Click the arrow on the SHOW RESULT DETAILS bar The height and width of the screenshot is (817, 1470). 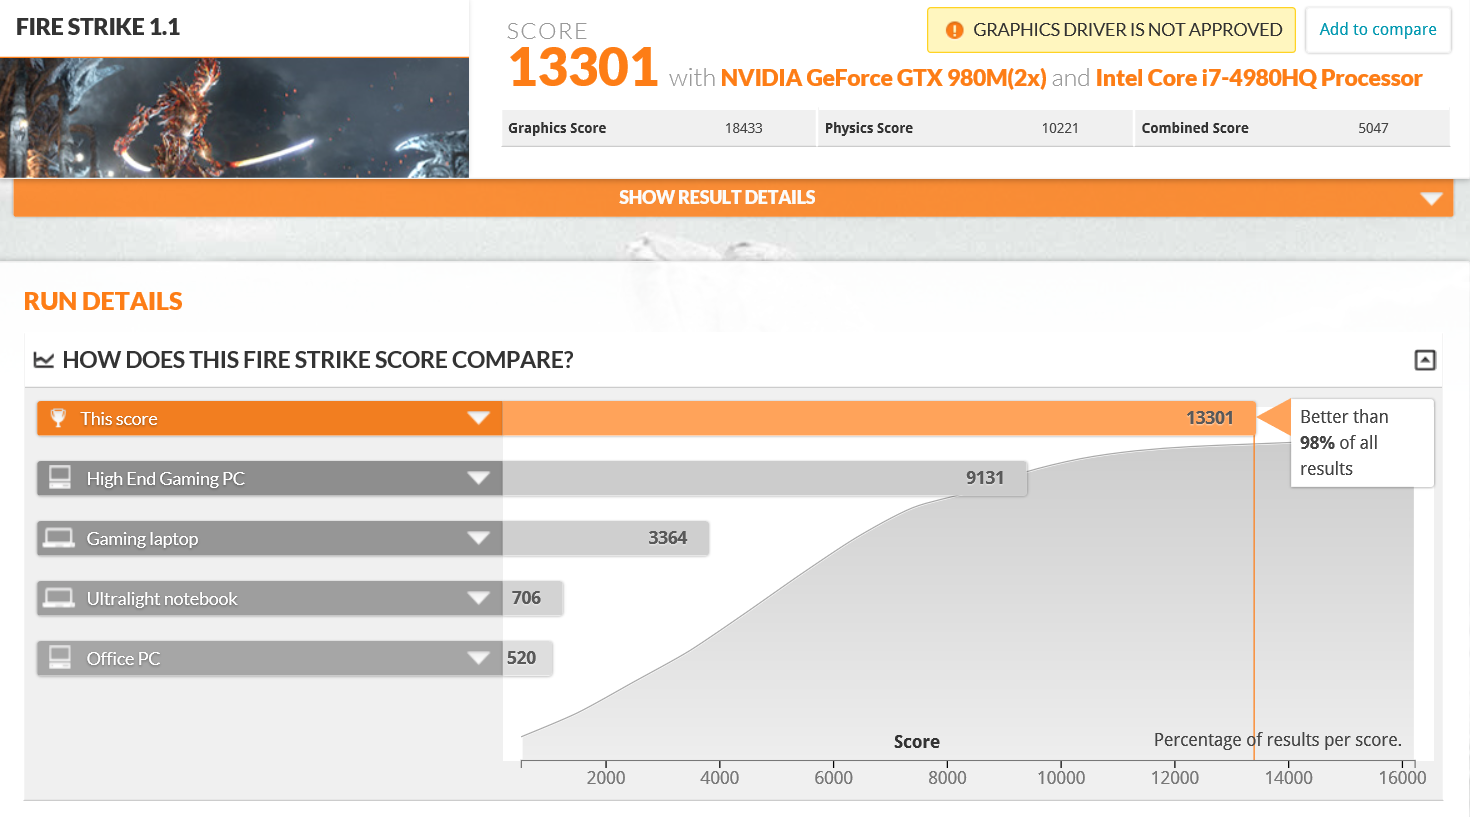tap(1431, 198)
